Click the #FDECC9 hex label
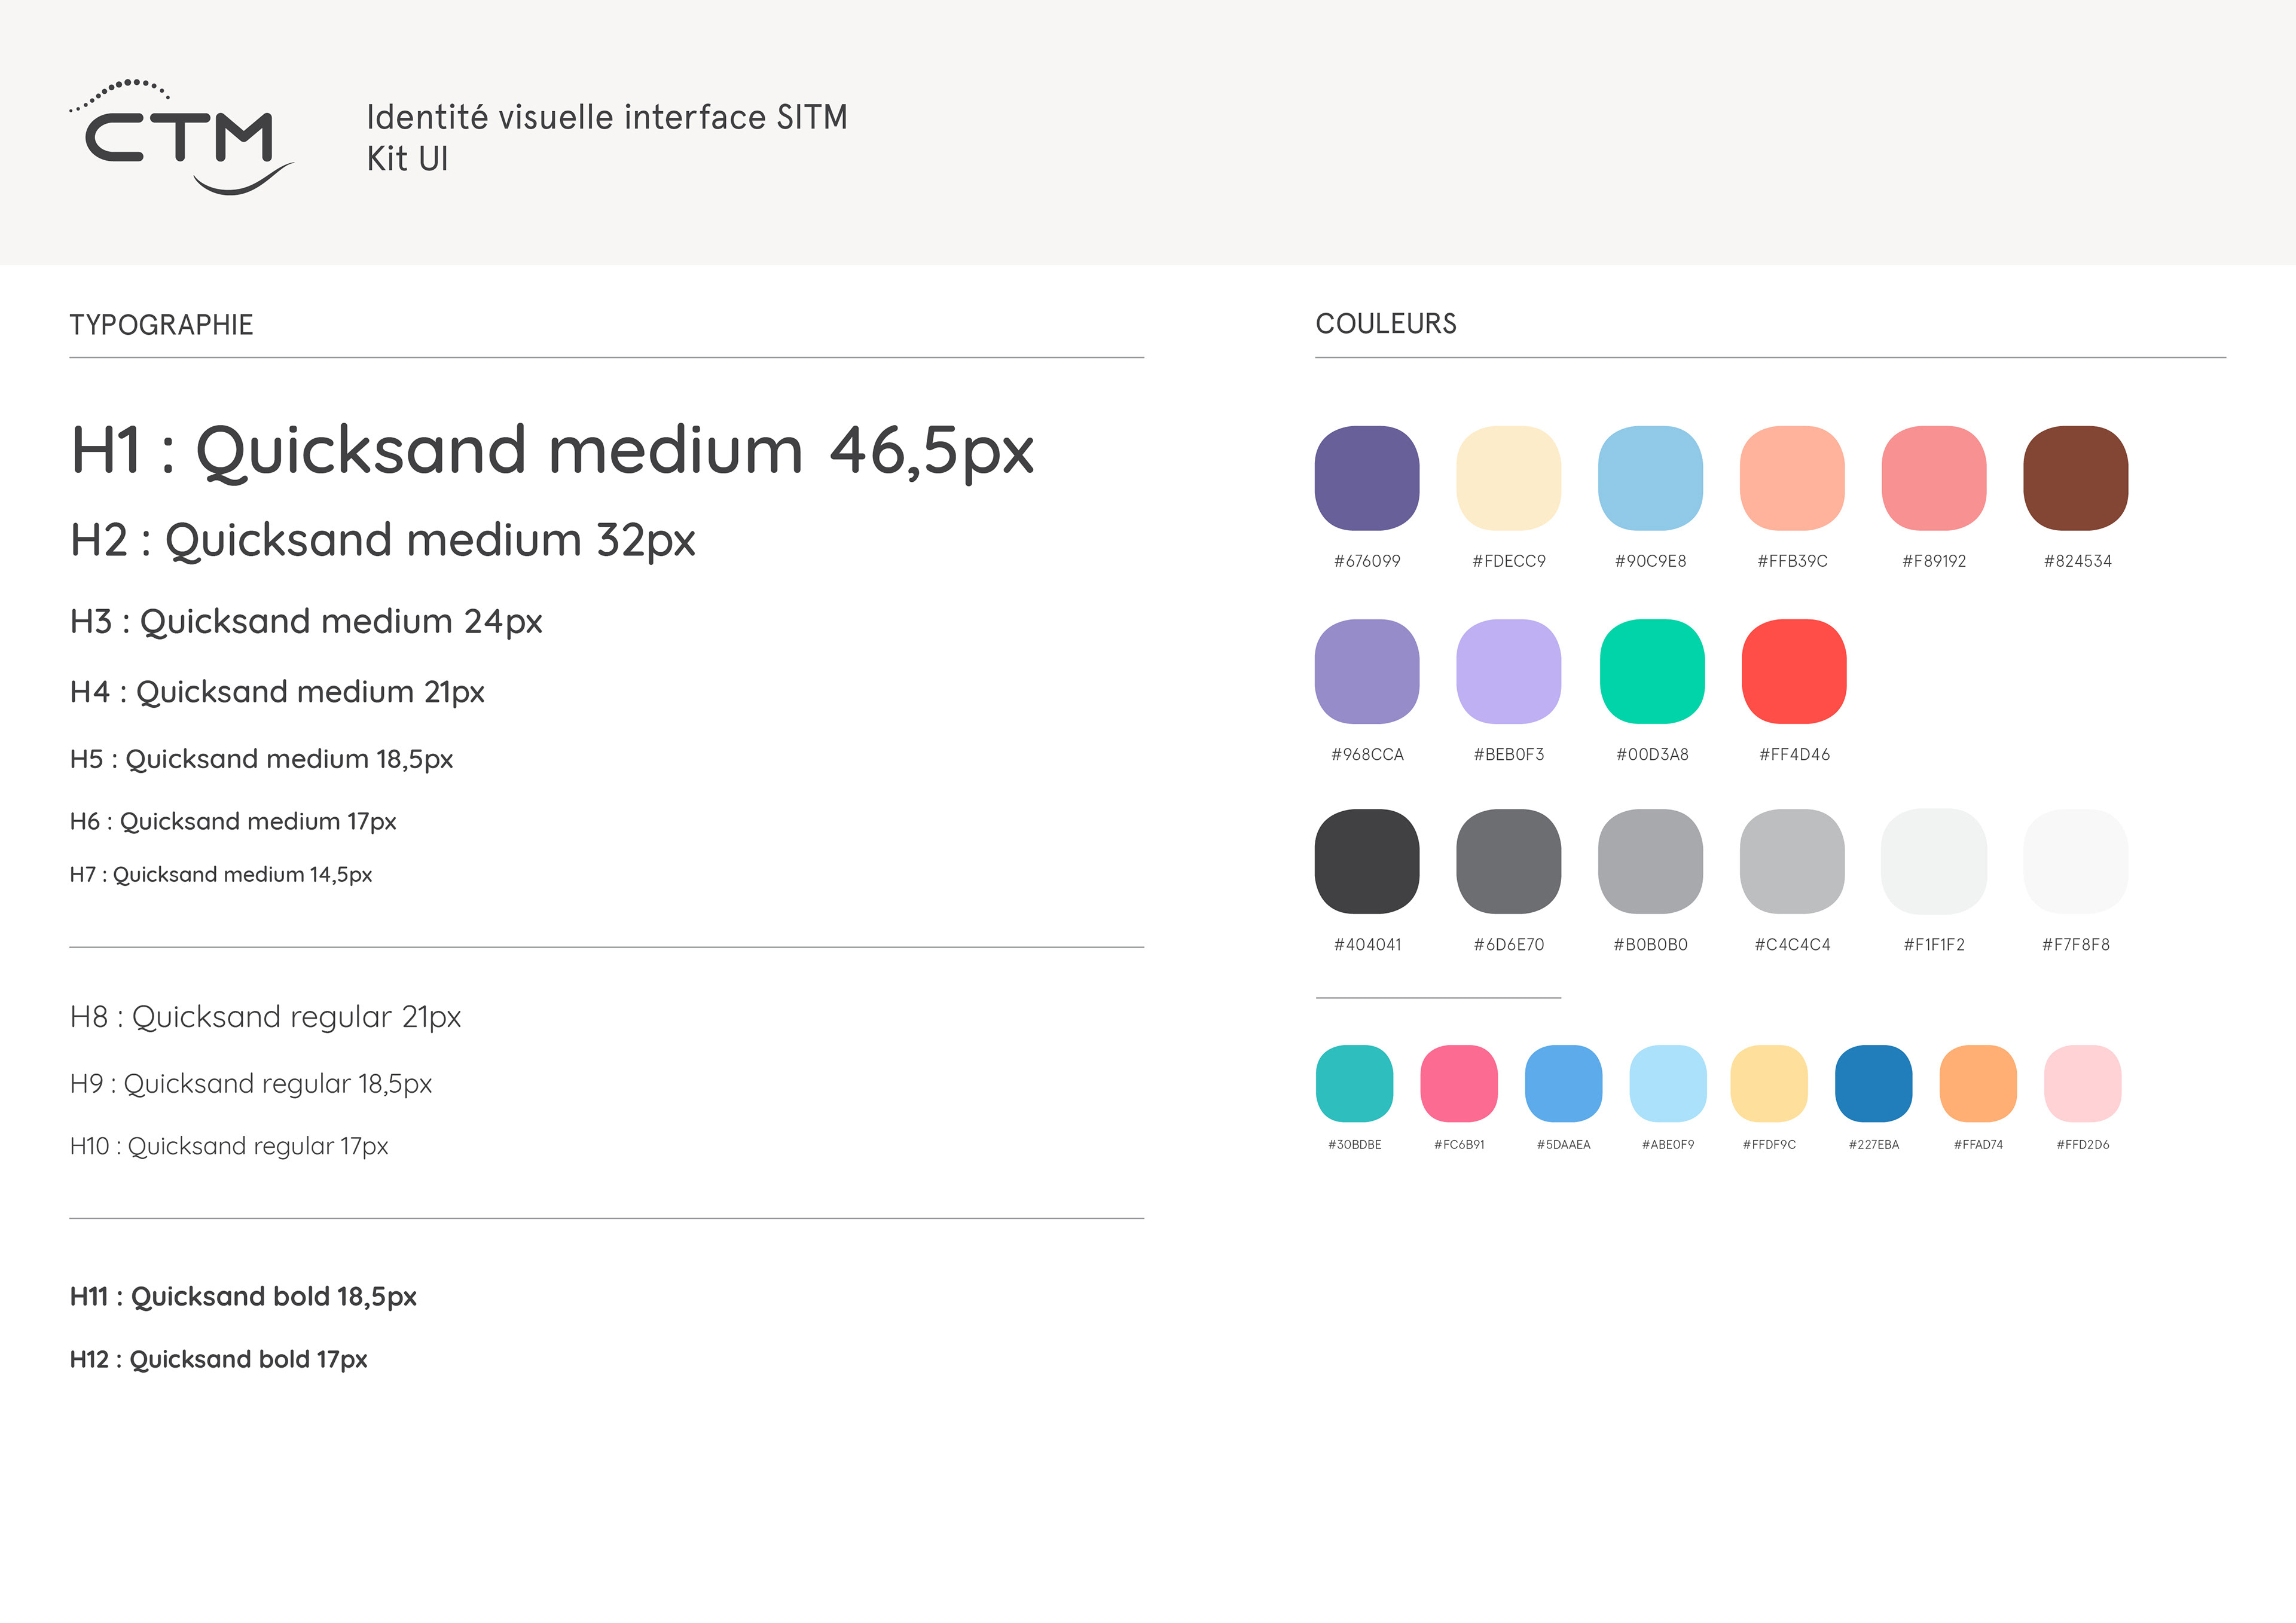Screen dimensions: 2296x1623 (1509, 561)
